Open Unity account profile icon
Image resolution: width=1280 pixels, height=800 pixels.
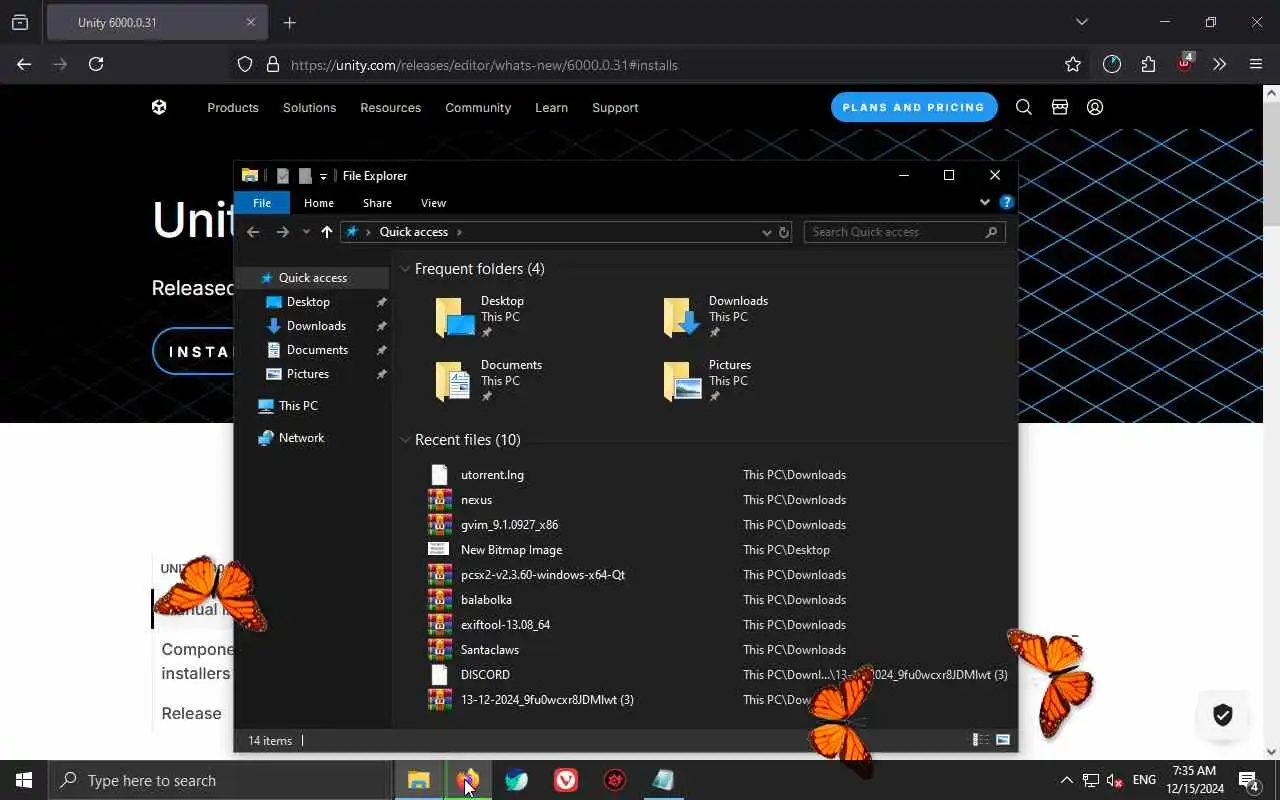[x=1095, y=107]
